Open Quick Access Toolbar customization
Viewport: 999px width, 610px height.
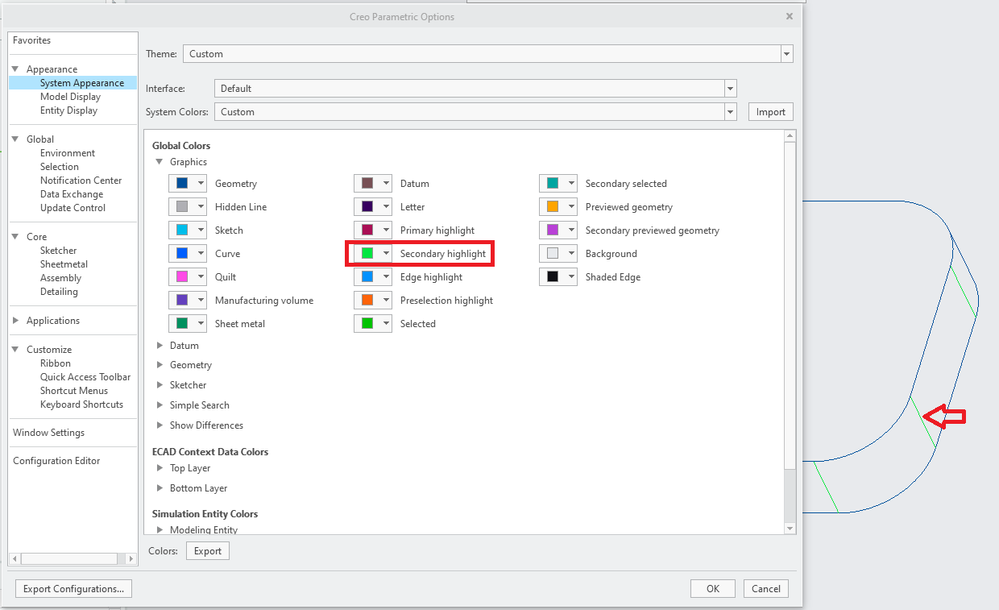coord(85,377)
